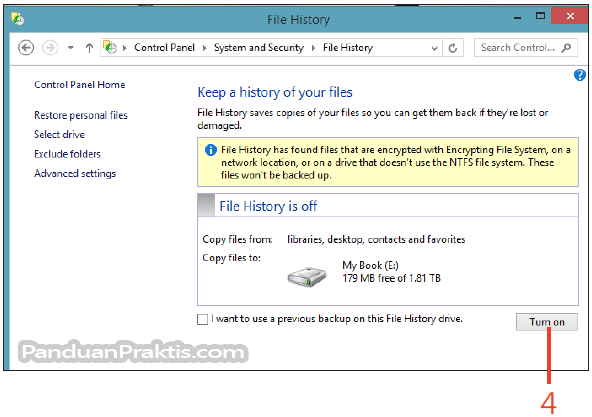Refresh the File History page
The image size is (592, 417).
point(453,48)
